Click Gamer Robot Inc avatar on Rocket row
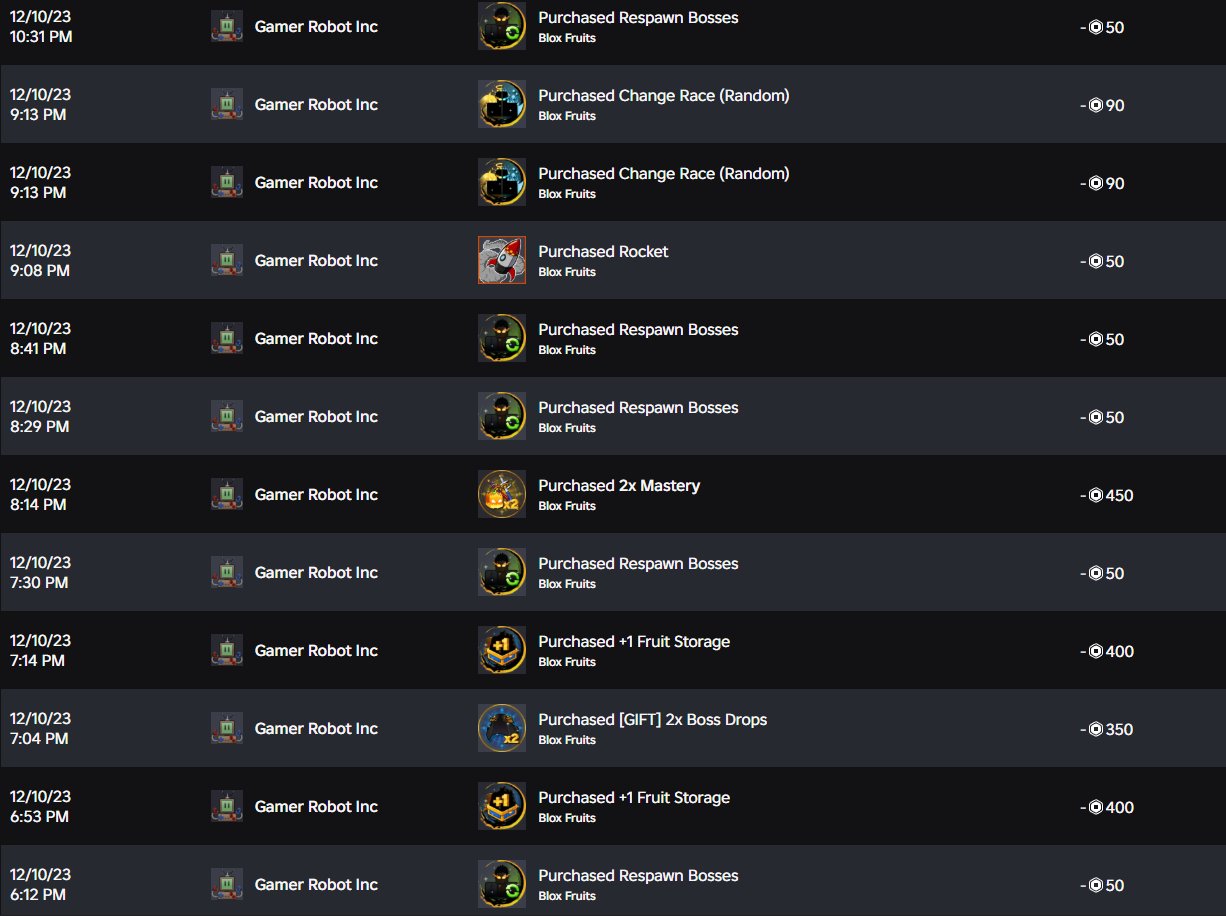The height and width of the screenshot is (916, 1226). (227, 260)
